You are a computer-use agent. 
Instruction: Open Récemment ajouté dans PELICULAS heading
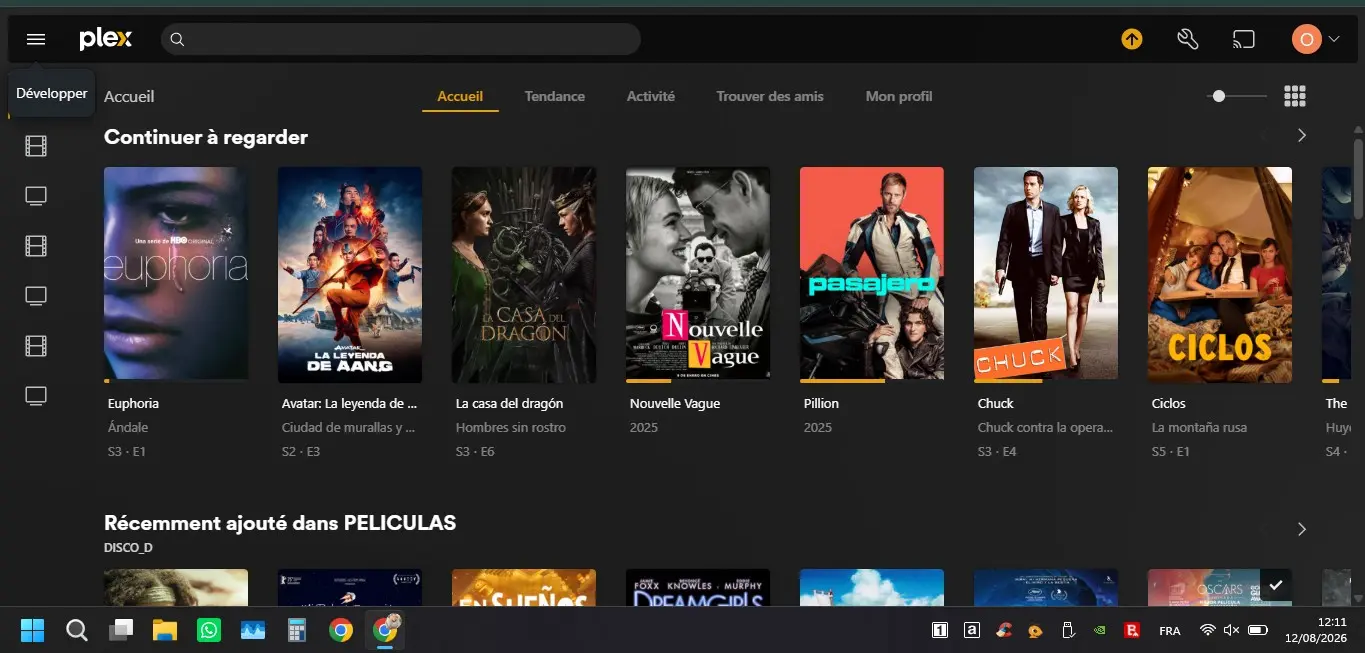pos(280,523)
